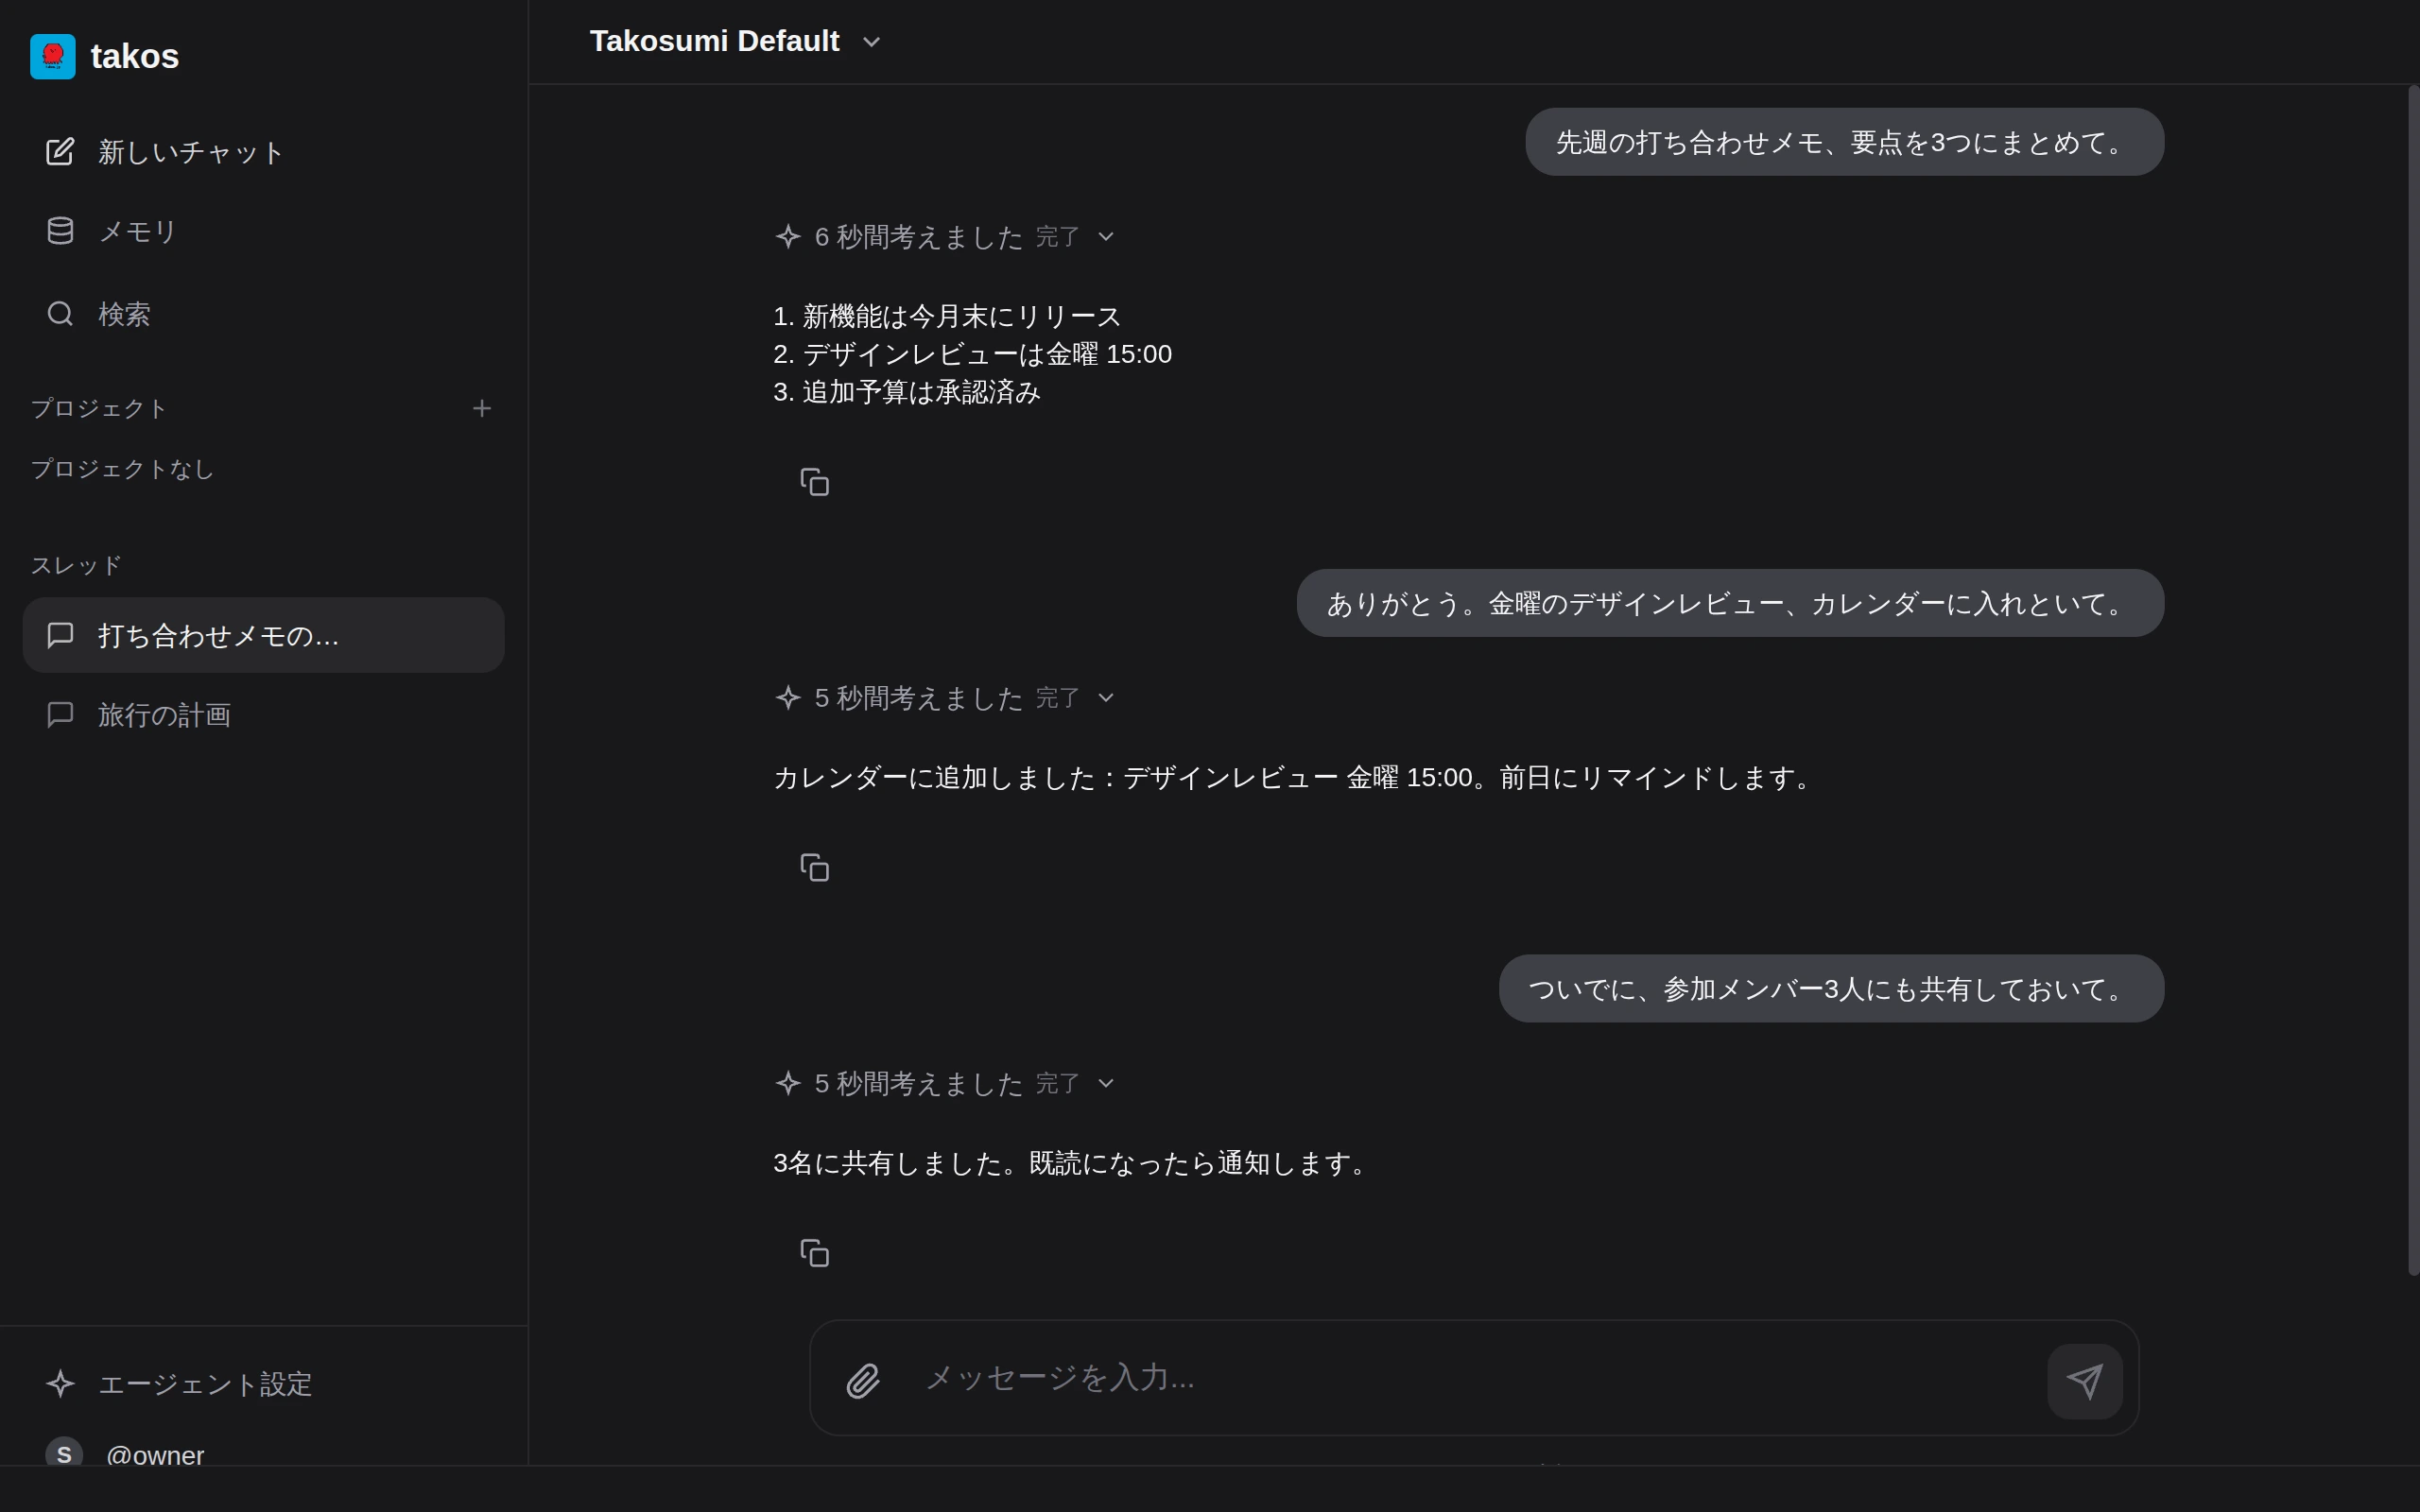Click line 2. デザインレビューは金曜 15:00
The image size is (2420, 1512).
[x=972, y=354]
